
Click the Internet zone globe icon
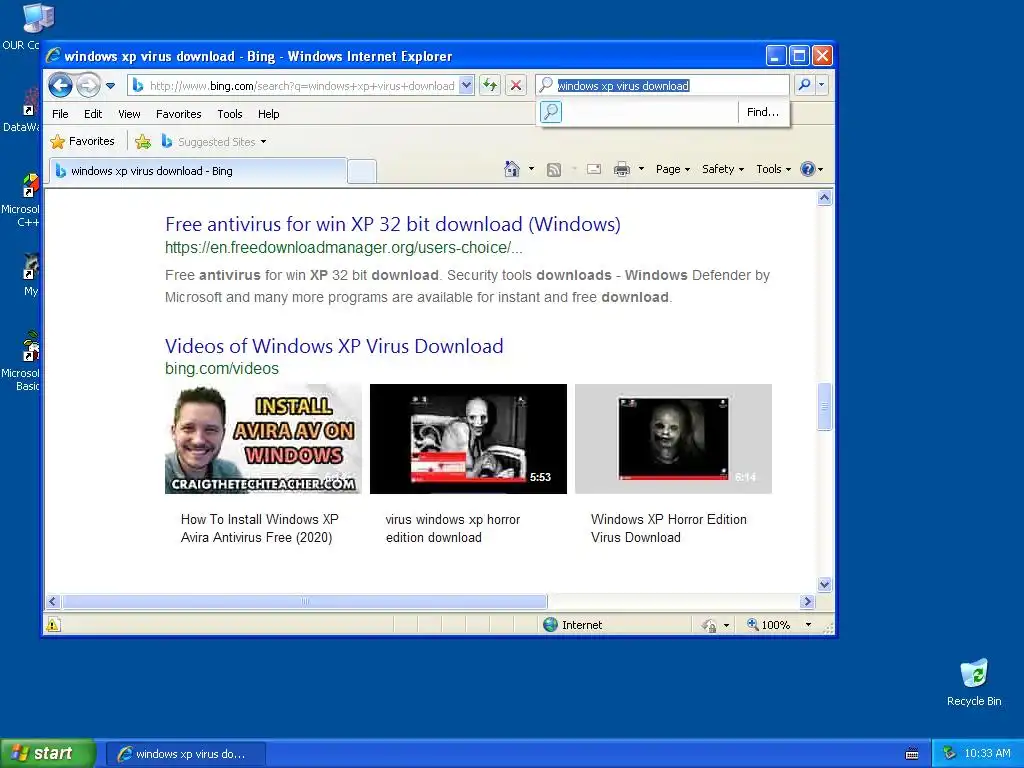click(551, 625)
